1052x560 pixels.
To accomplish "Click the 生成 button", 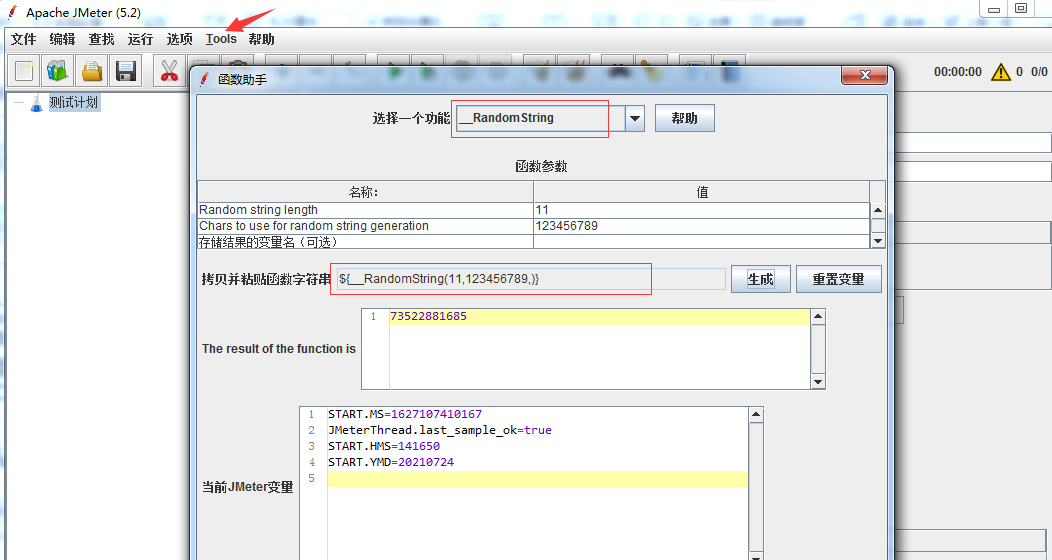I will point(760,279).
